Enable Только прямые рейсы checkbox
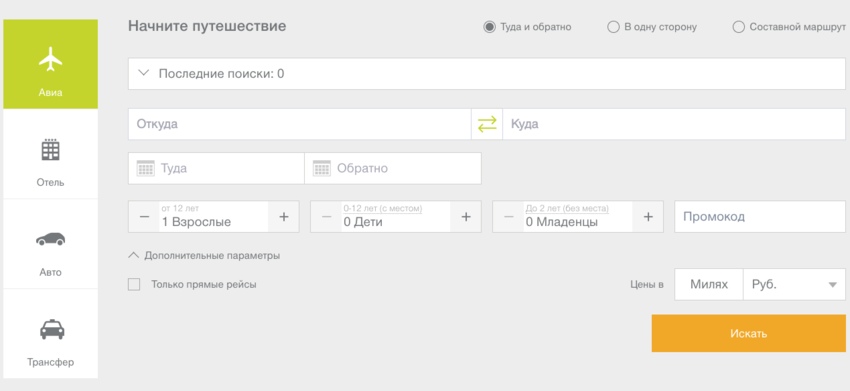The height and width of the screenshot is (391, 850). (134, 284)
